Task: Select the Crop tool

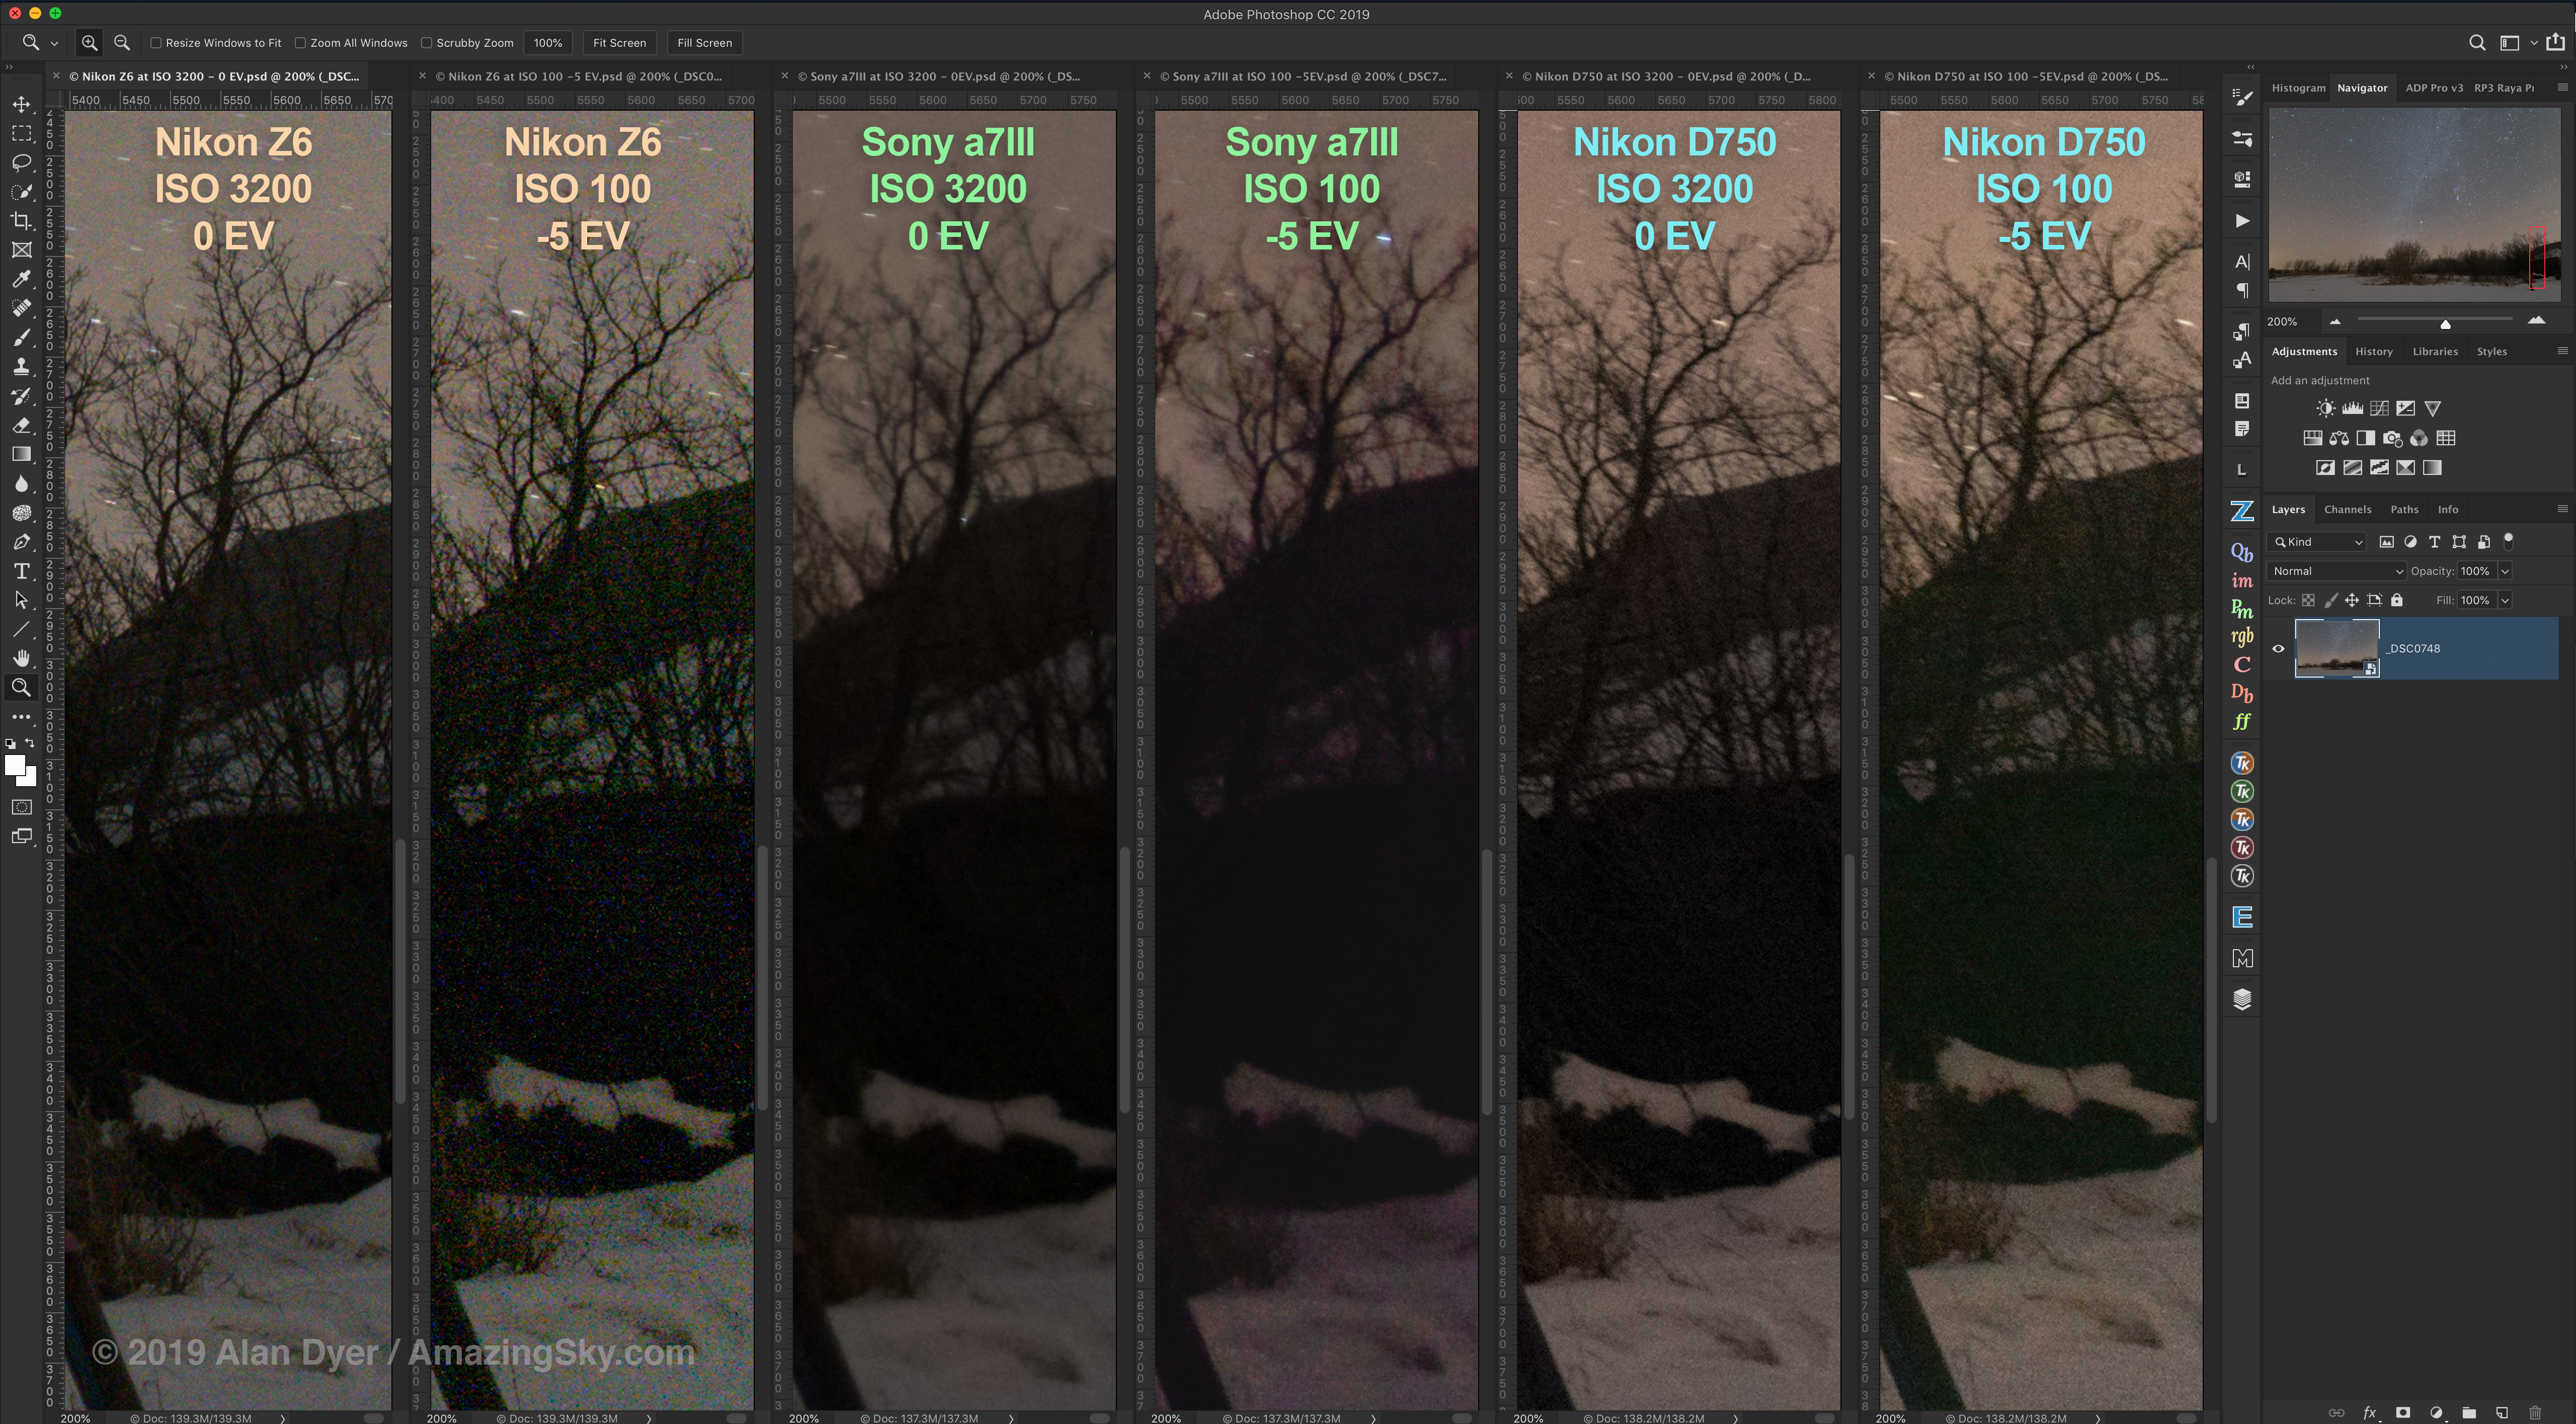Action: click(21, 221)
